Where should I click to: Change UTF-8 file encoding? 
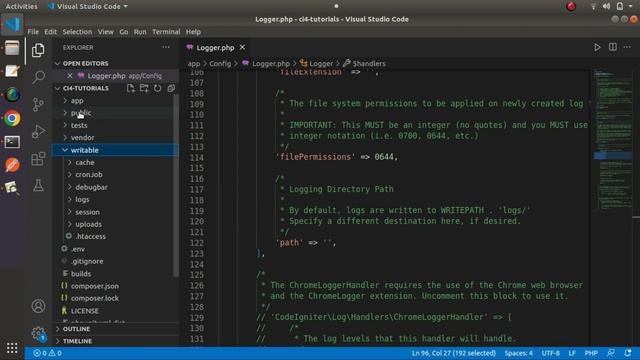coord(551,353)
